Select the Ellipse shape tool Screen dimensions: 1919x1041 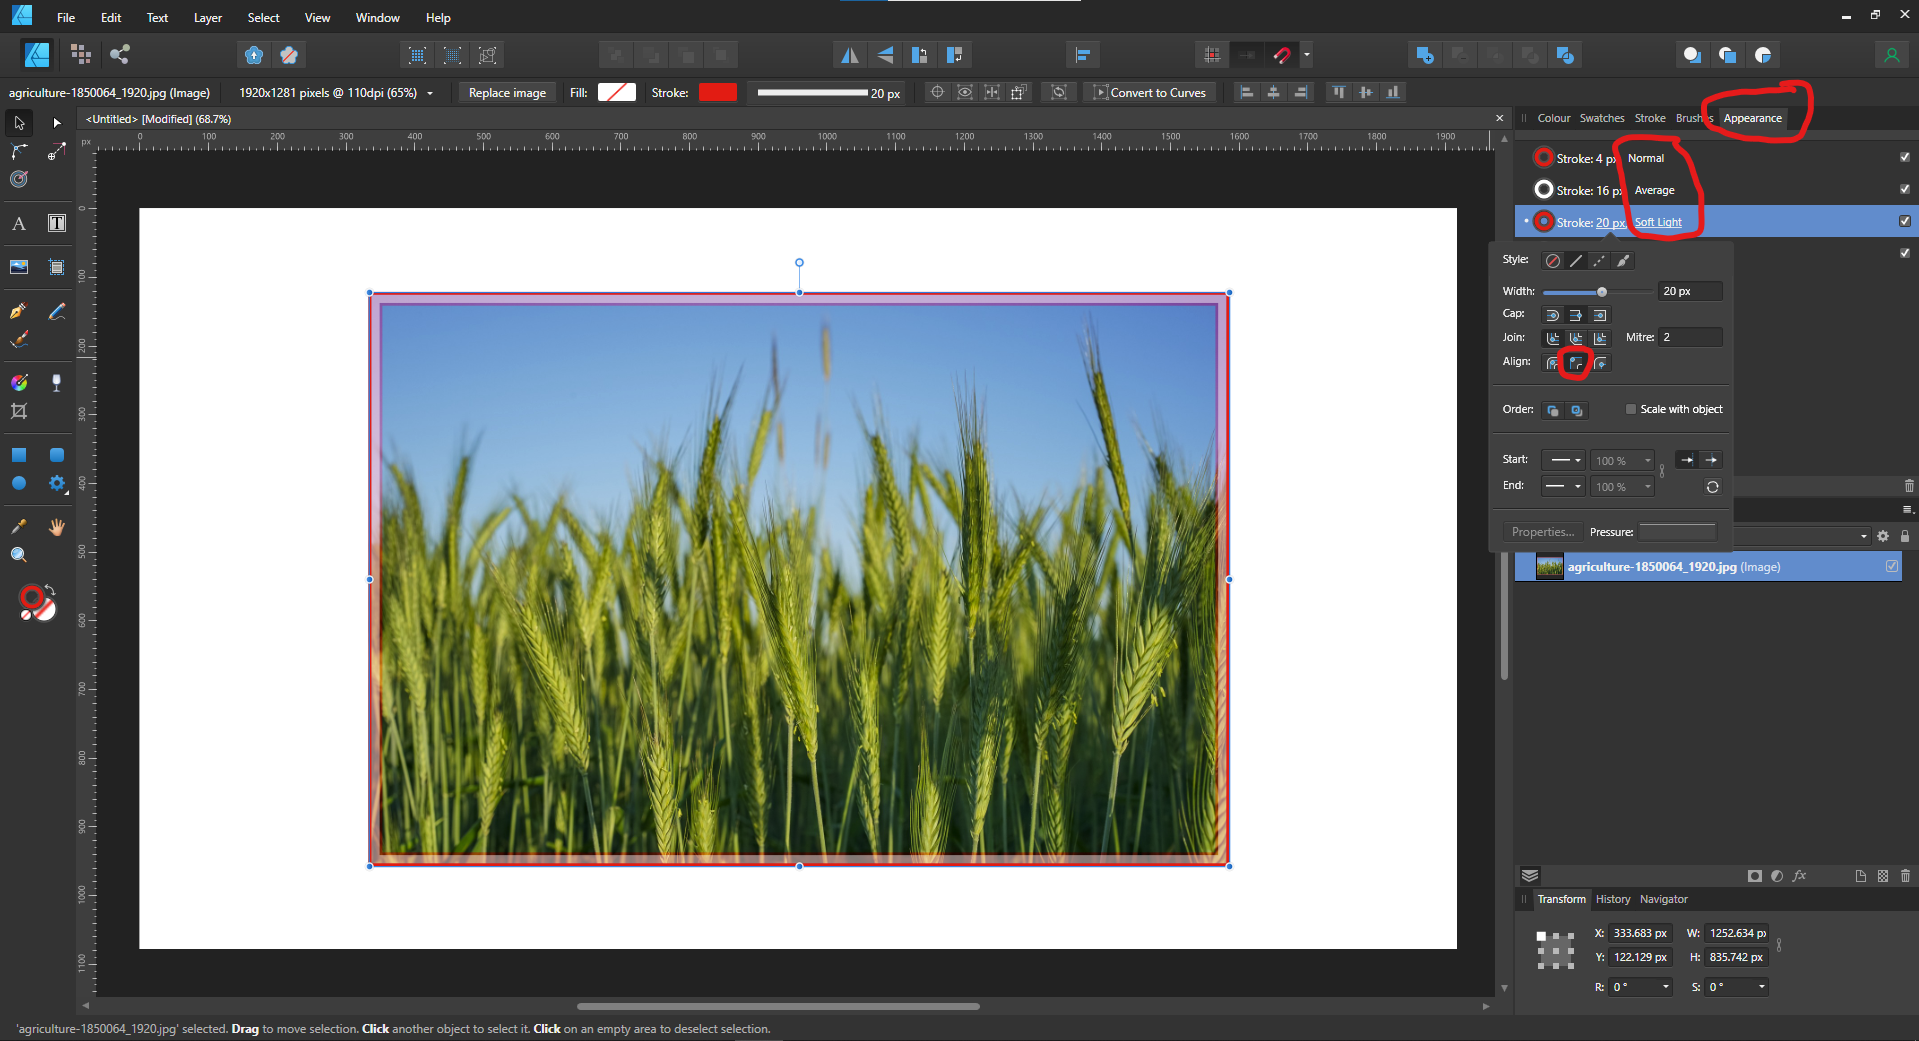(19, 483)
